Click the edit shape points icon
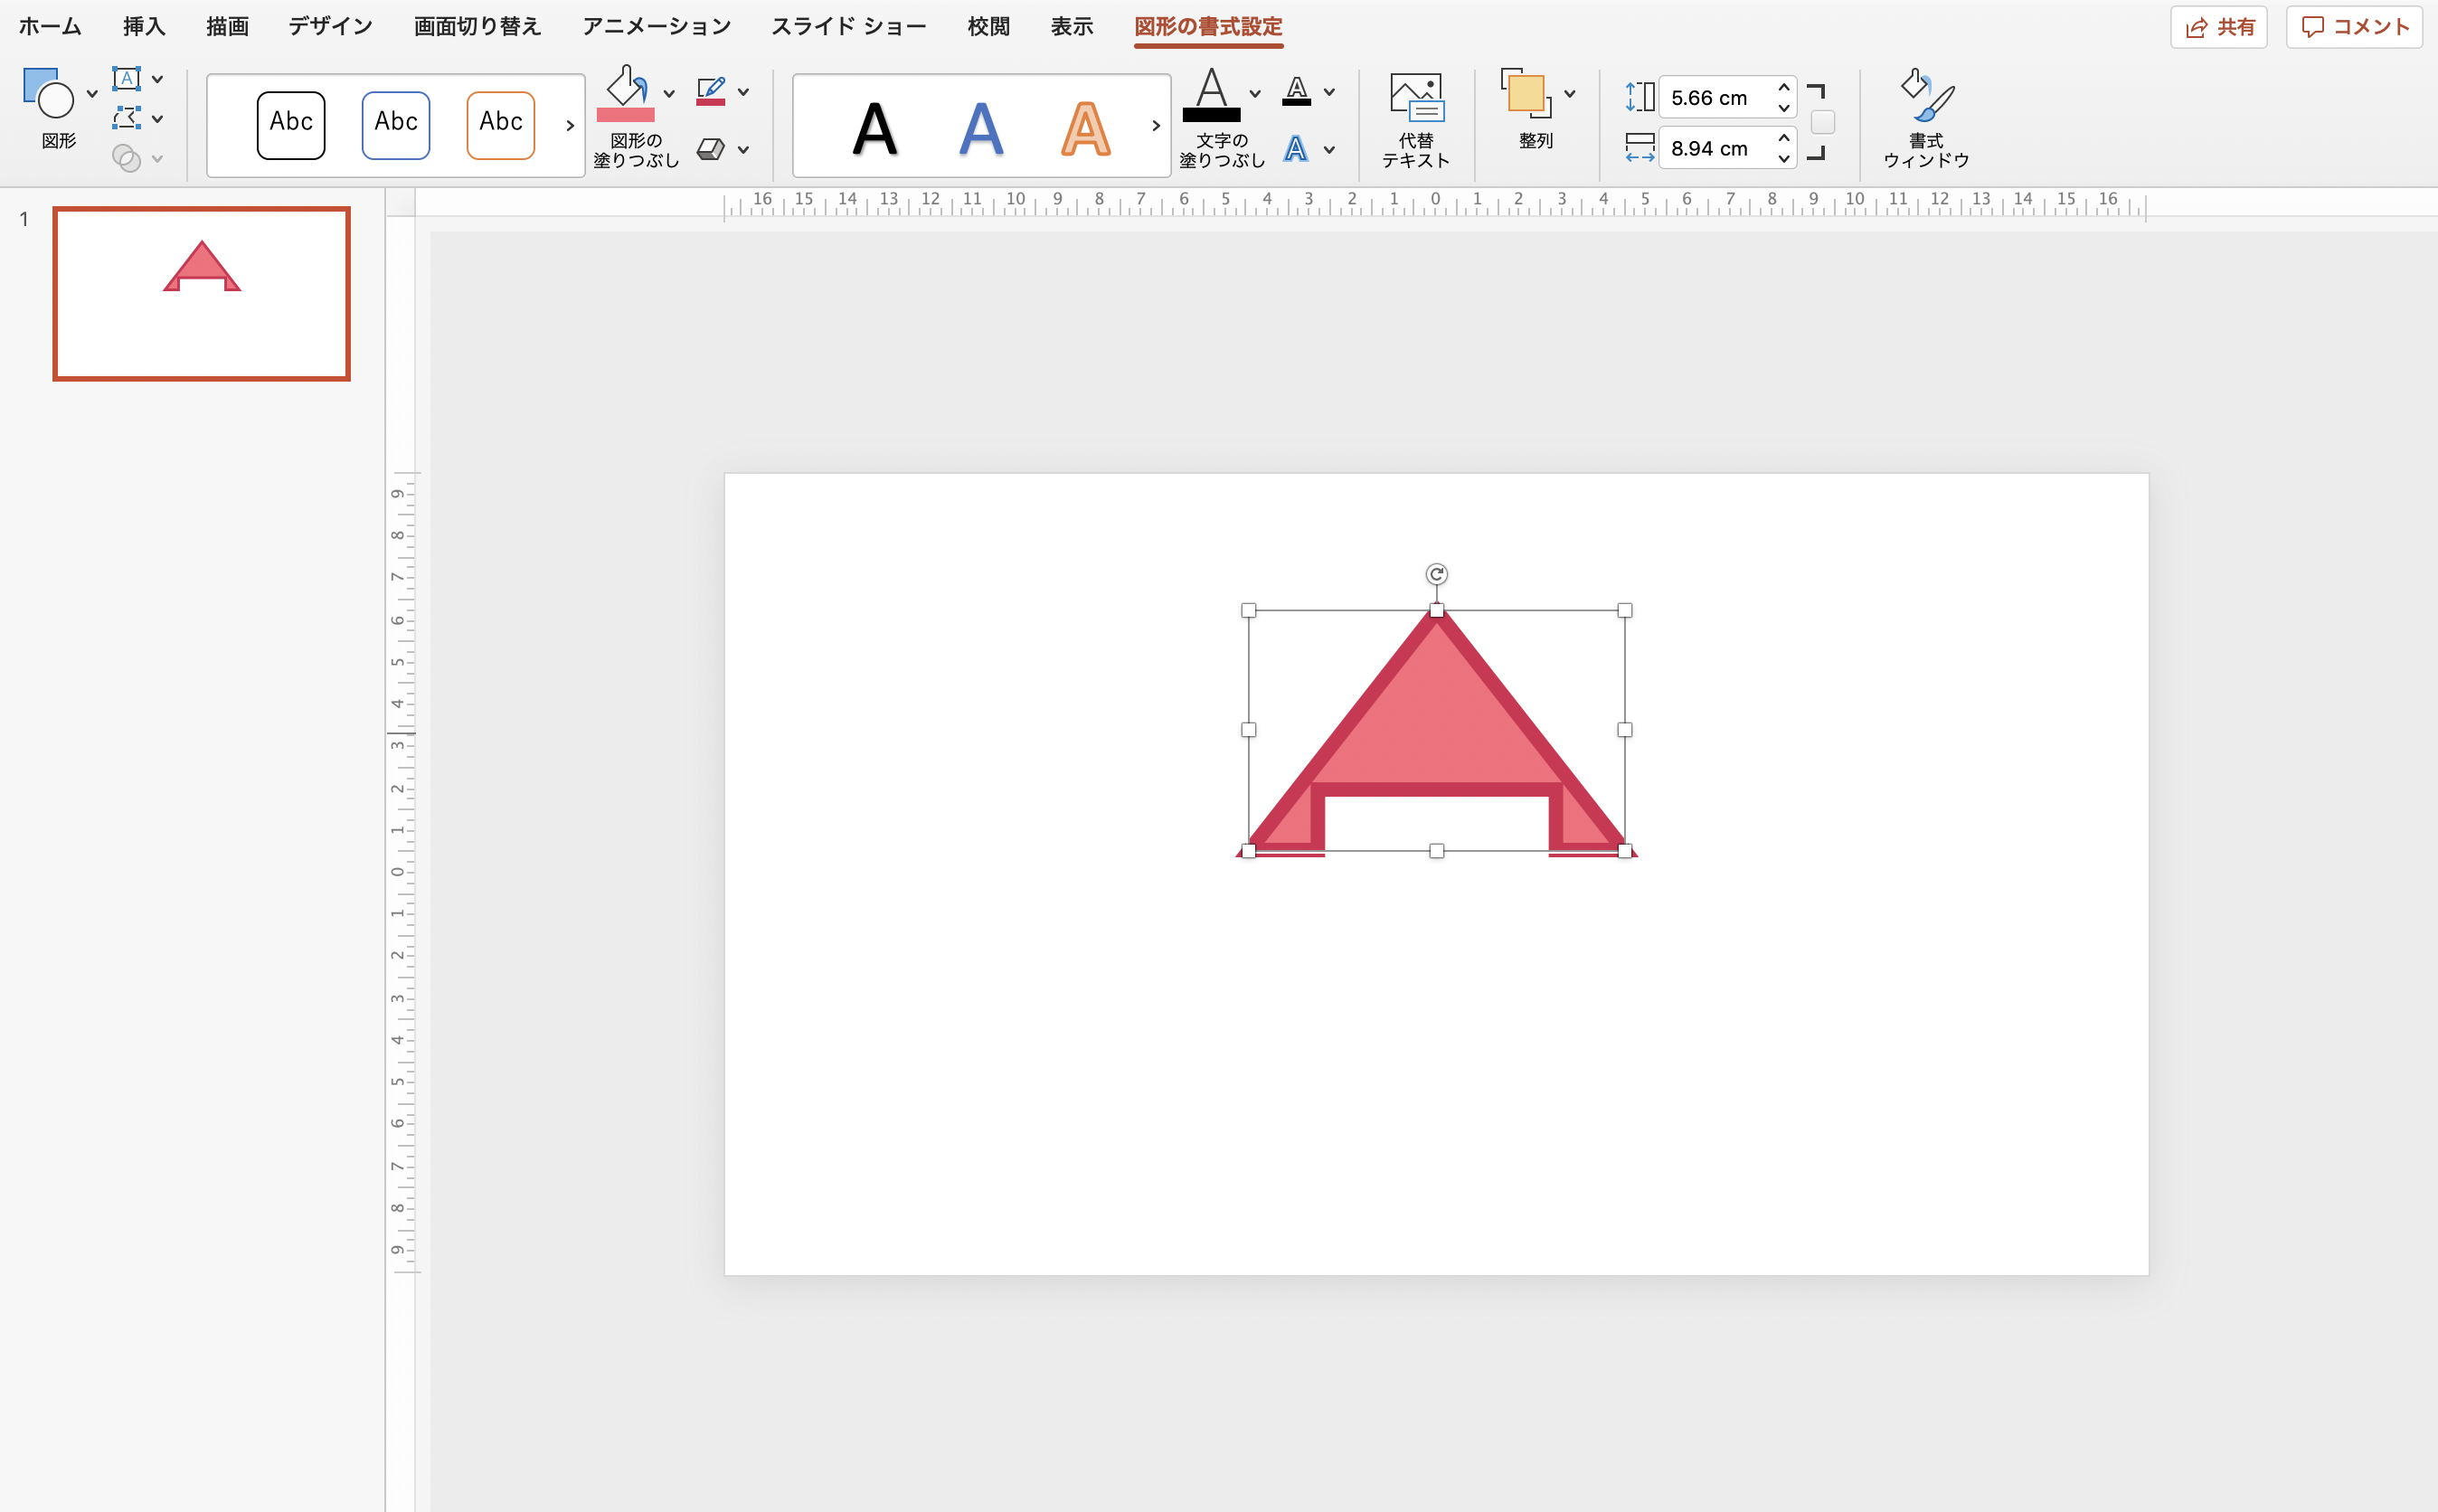Image resolution: width=2438 pixels, height=1512 pixels. (x=126, y=118)
